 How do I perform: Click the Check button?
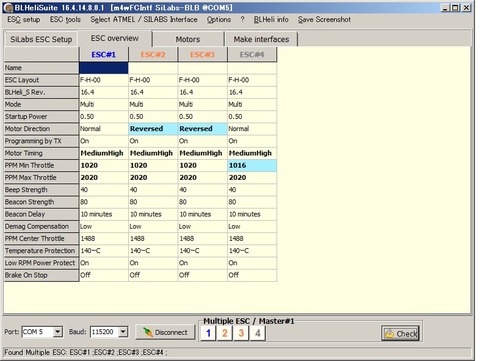(400, 333)
